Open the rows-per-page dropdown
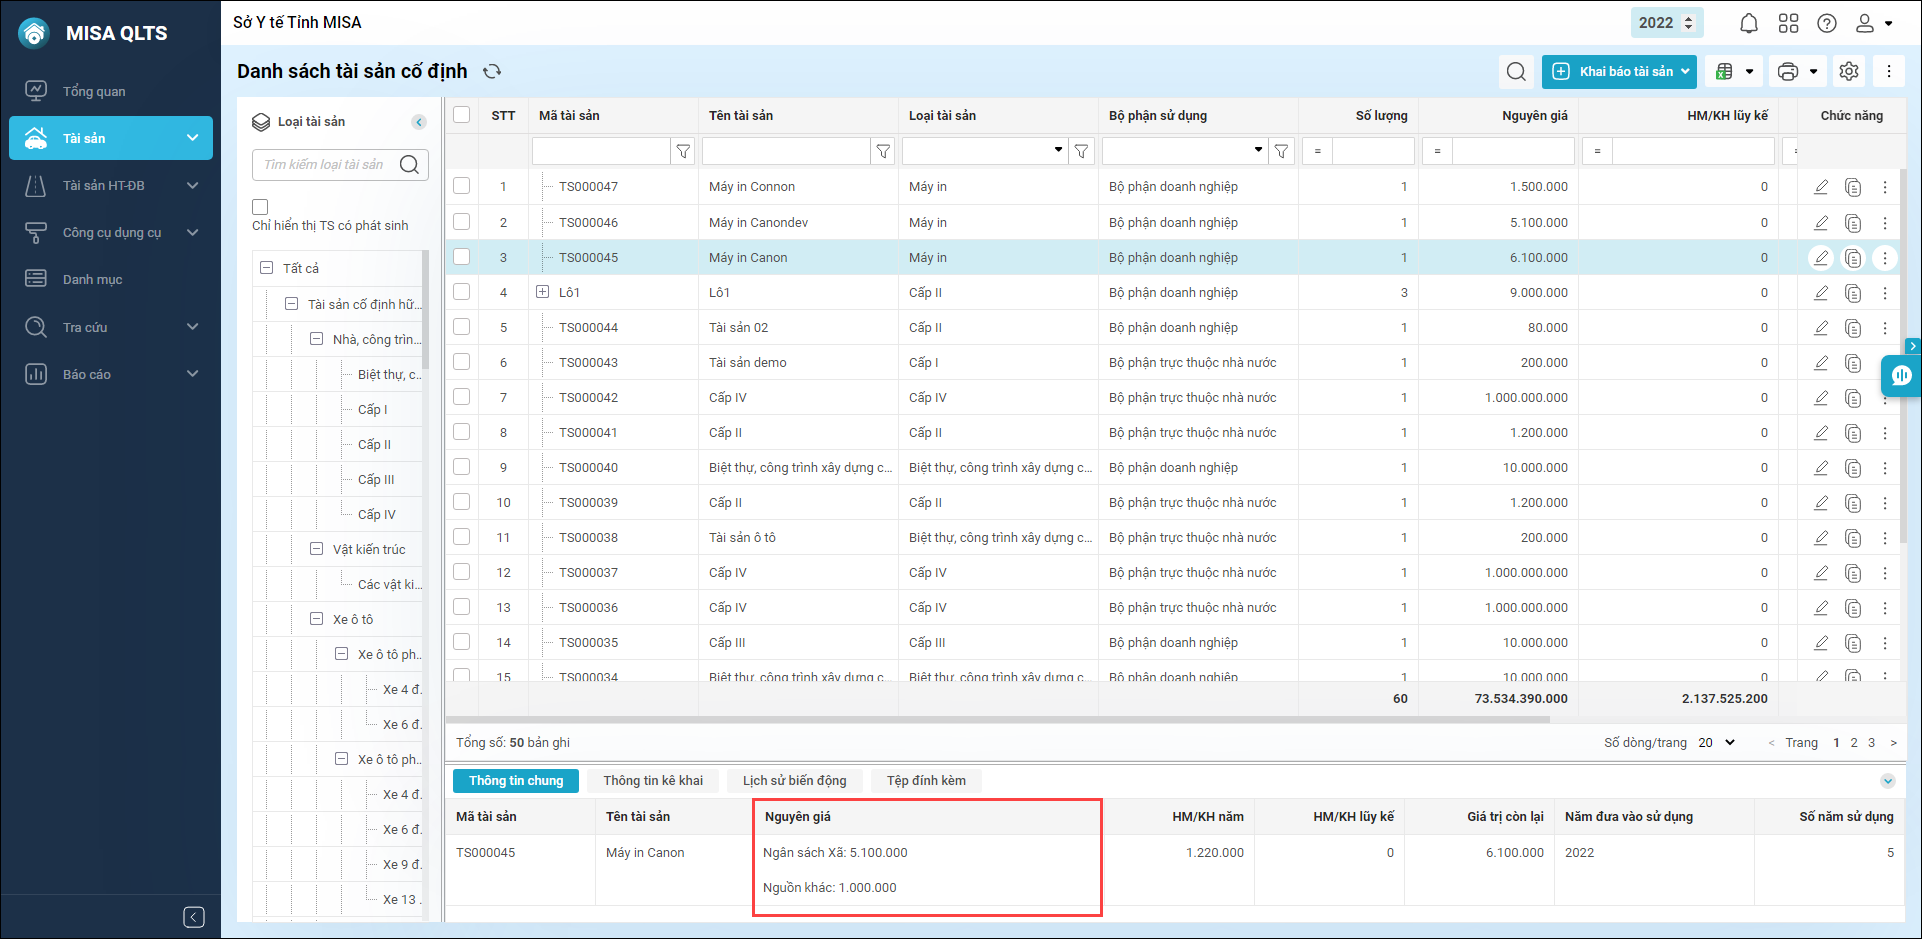Viewport: 1922px width, 939px height. tap(1717, 743)
